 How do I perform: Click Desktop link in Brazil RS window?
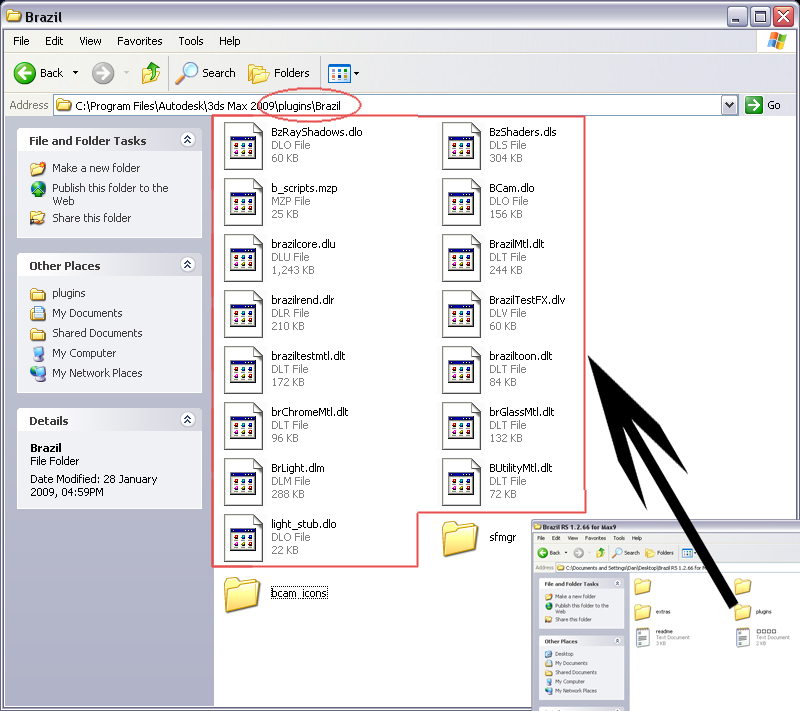pos(564,654)
